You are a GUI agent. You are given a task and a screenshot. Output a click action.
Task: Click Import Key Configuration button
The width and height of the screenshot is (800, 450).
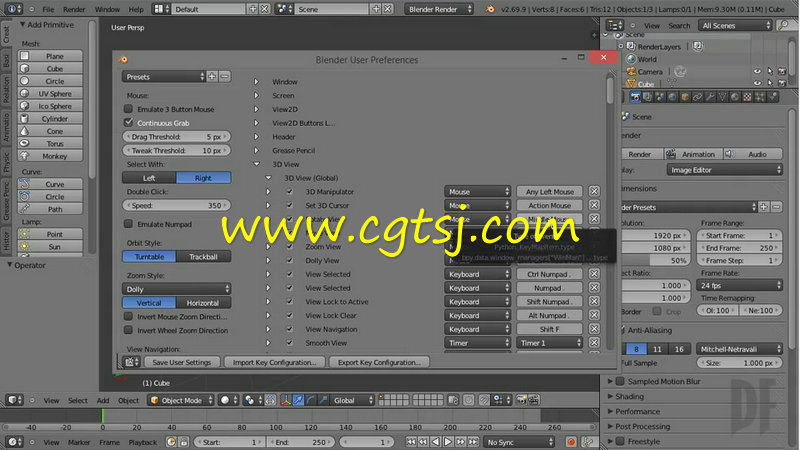(x=274, y=362)
